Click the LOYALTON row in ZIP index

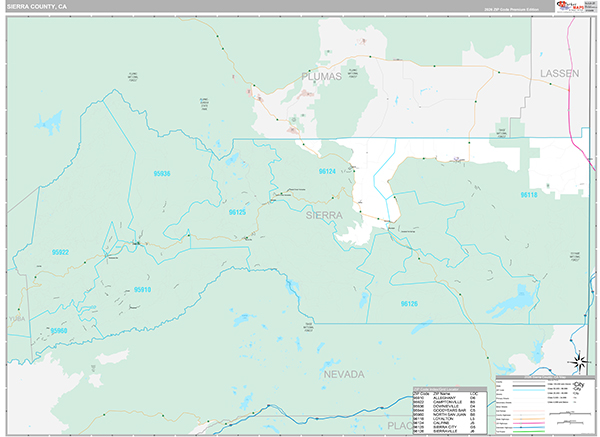pos(445,419)
